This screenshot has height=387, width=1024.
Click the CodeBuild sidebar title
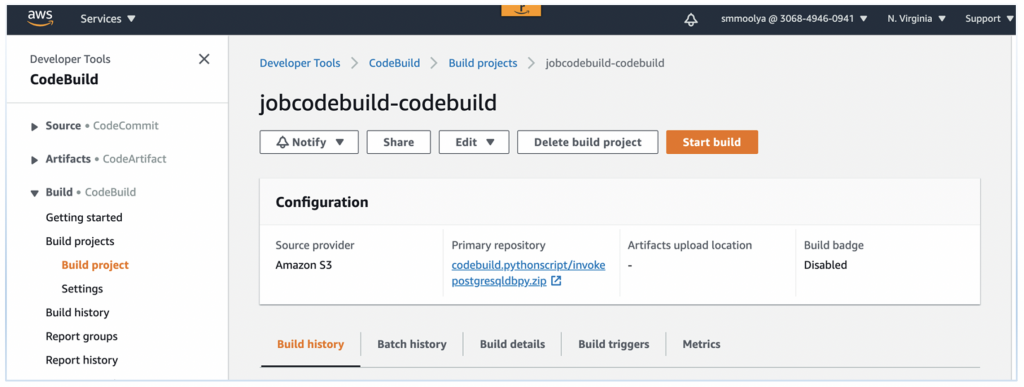point(64,80)
